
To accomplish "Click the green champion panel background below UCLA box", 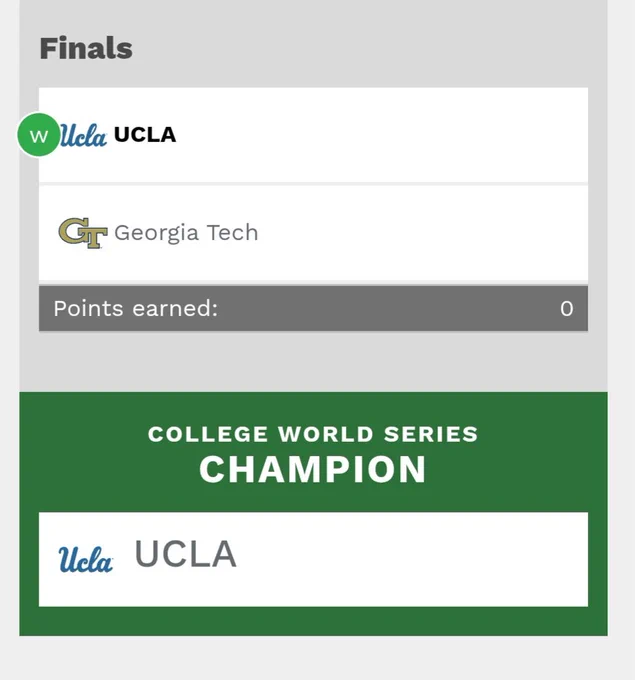I will pyautogui.click(x=314, y=621).
